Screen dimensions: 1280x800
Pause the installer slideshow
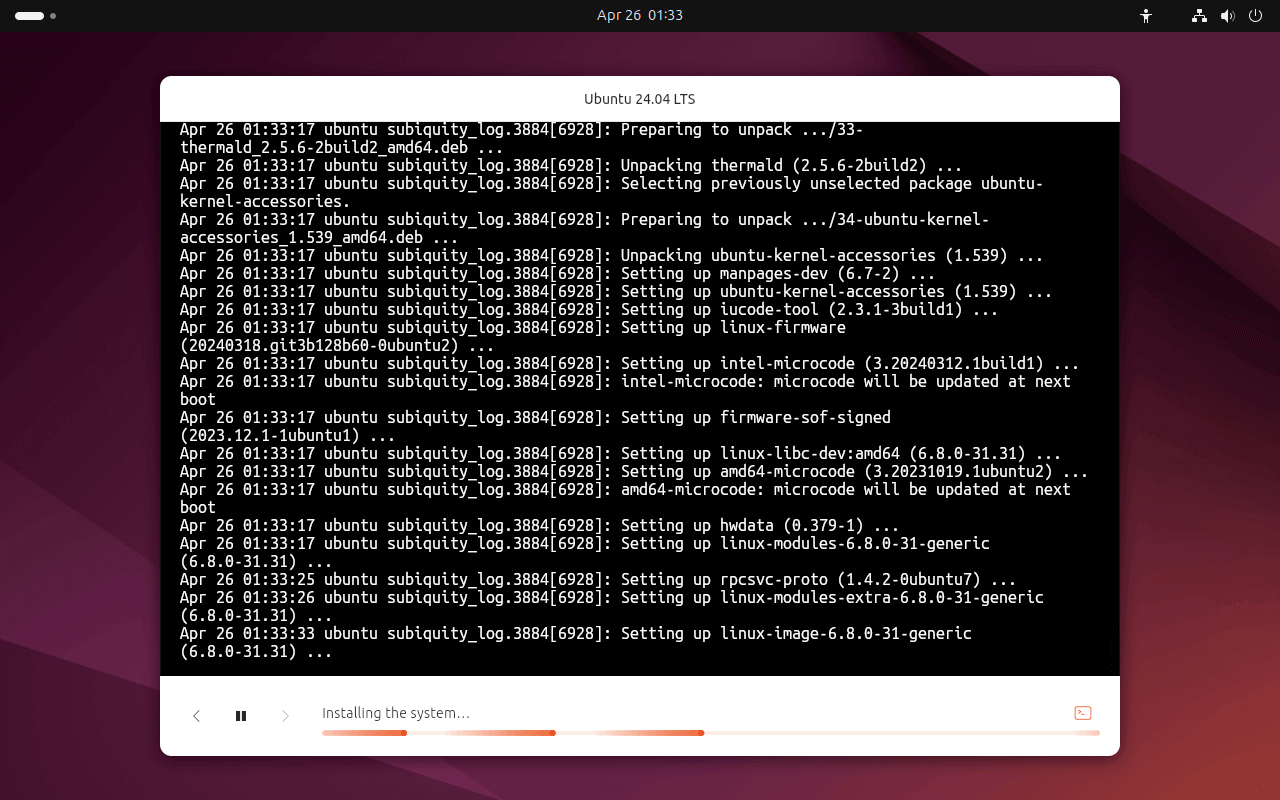(x=241, y=716)
